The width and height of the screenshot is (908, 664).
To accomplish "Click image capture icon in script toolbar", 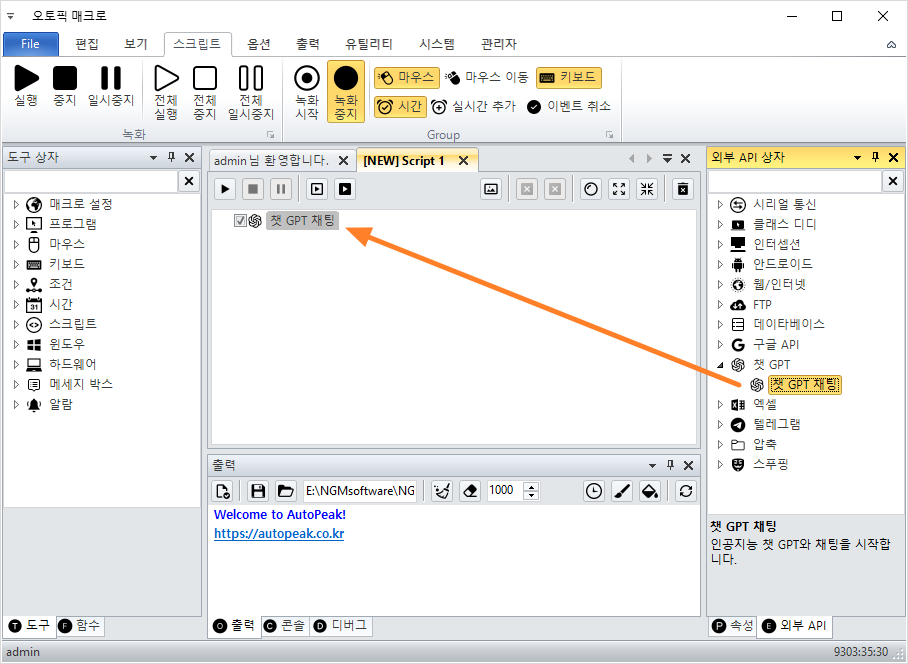I will coord(491,189).
